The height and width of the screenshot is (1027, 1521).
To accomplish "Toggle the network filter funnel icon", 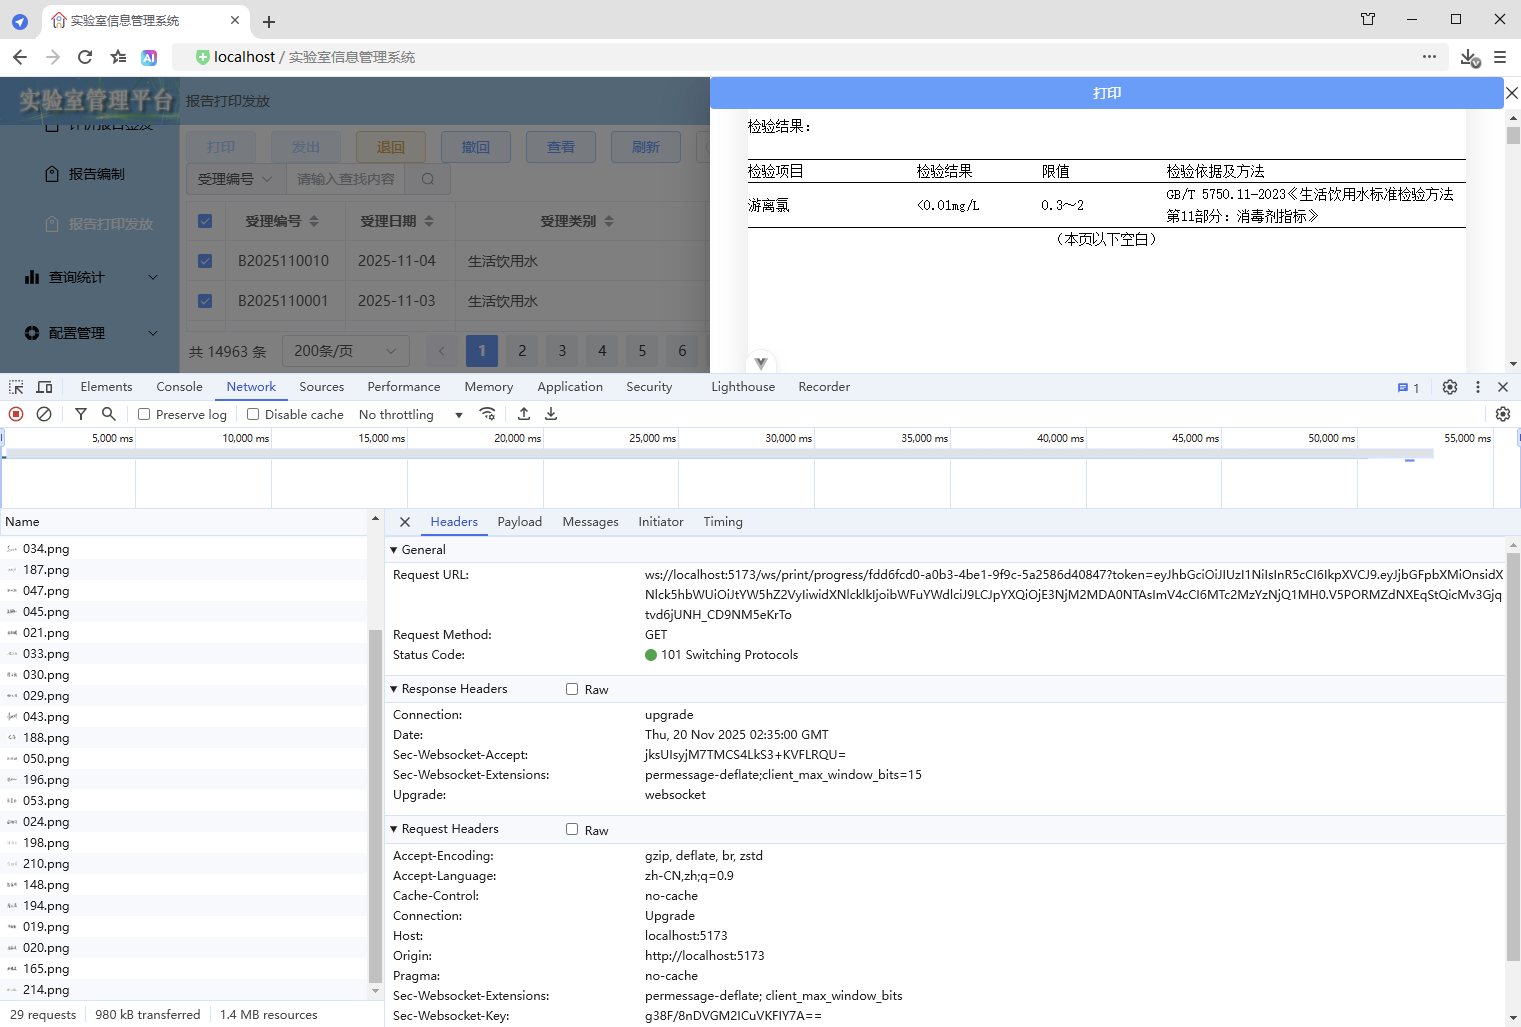I will (x=81, y=414).
